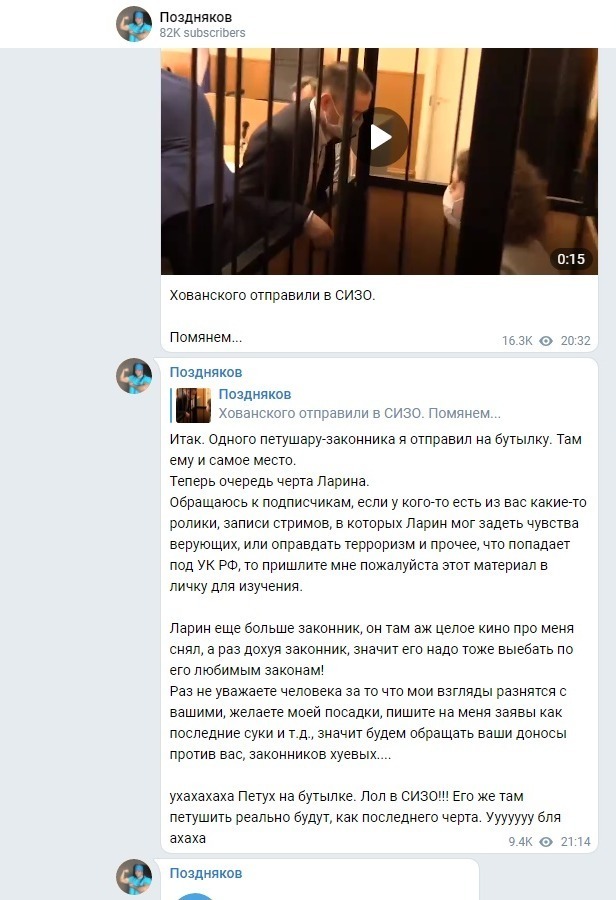Click the 0:15 video duration badge

(x=571, y=259)
